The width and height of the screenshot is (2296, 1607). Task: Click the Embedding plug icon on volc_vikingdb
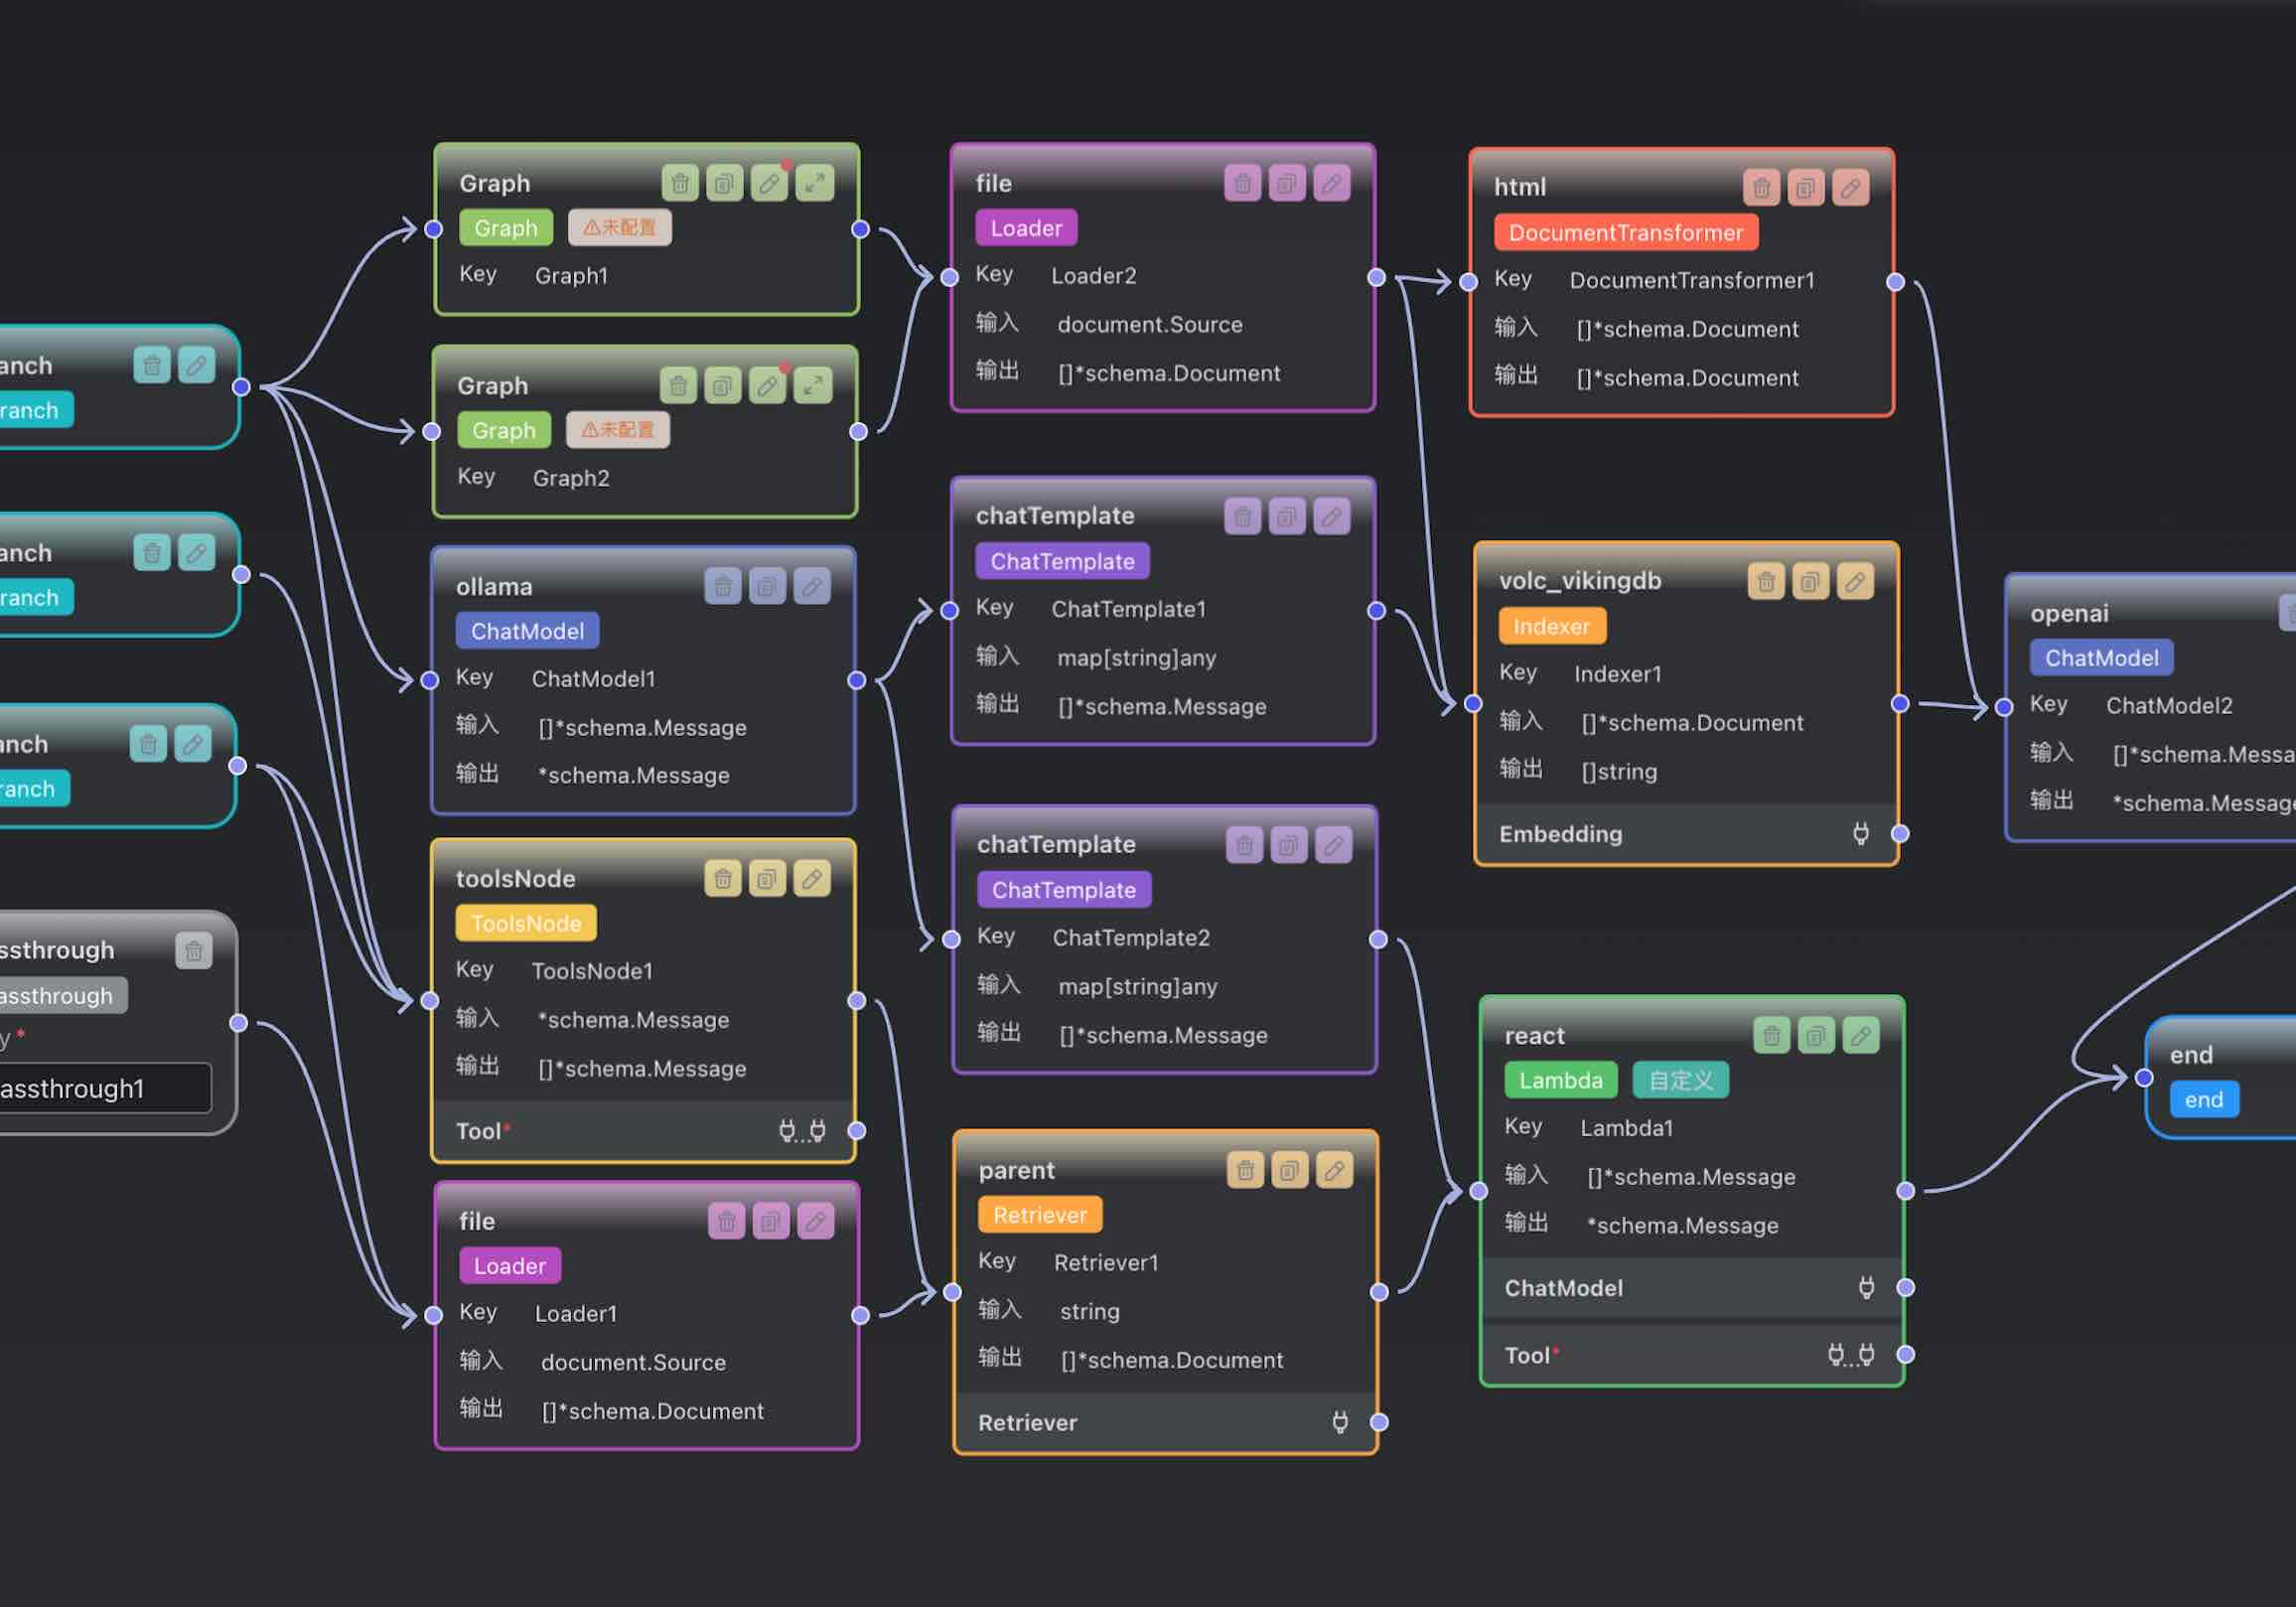1860,833
